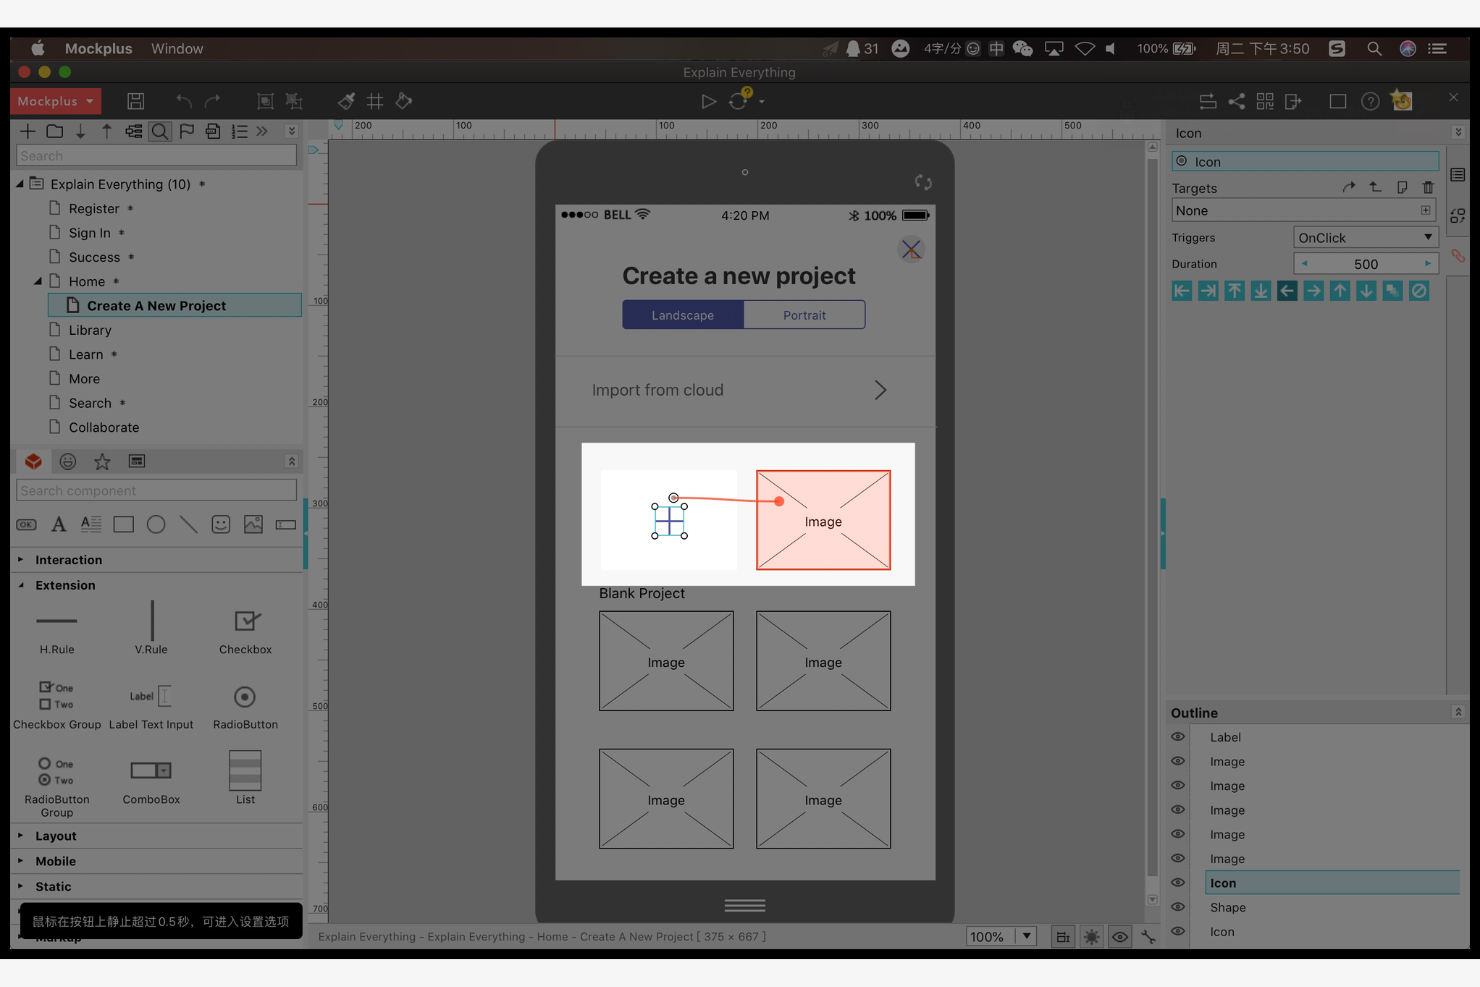Select the fade overlapping squares animation button
This screenshot has width=1480, height=987.
point(1393,291)
